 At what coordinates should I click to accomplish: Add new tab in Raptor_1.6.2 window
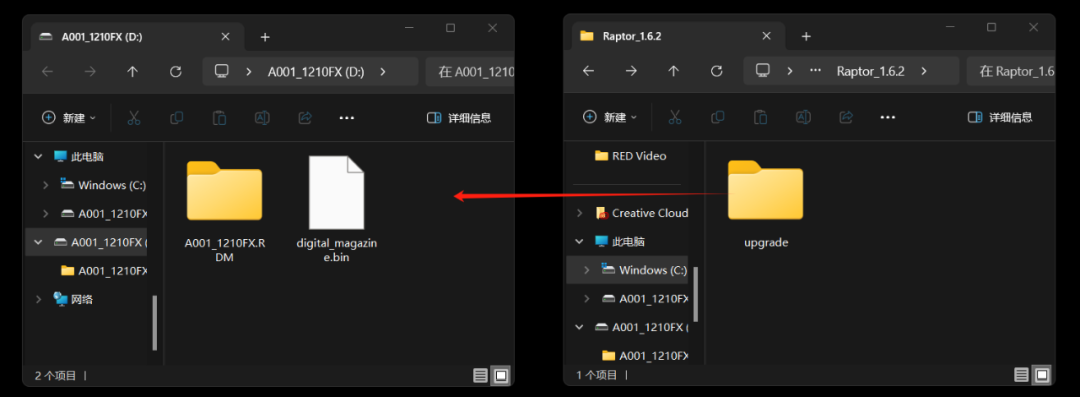tap(807, 37)
